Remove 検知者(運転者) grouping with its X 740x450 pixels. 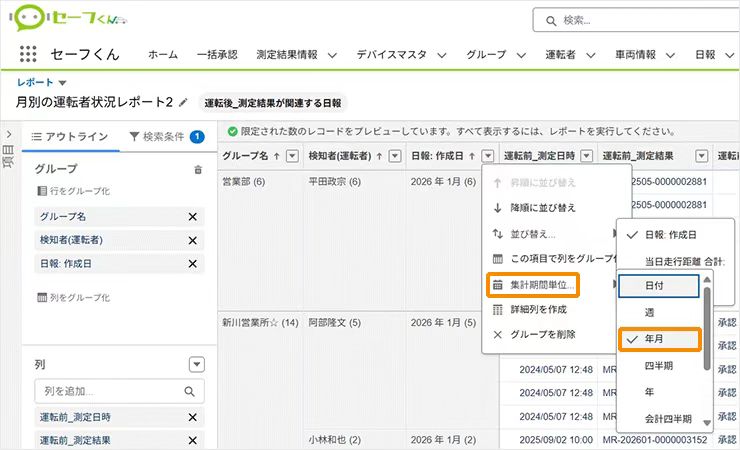click(193, 241)
